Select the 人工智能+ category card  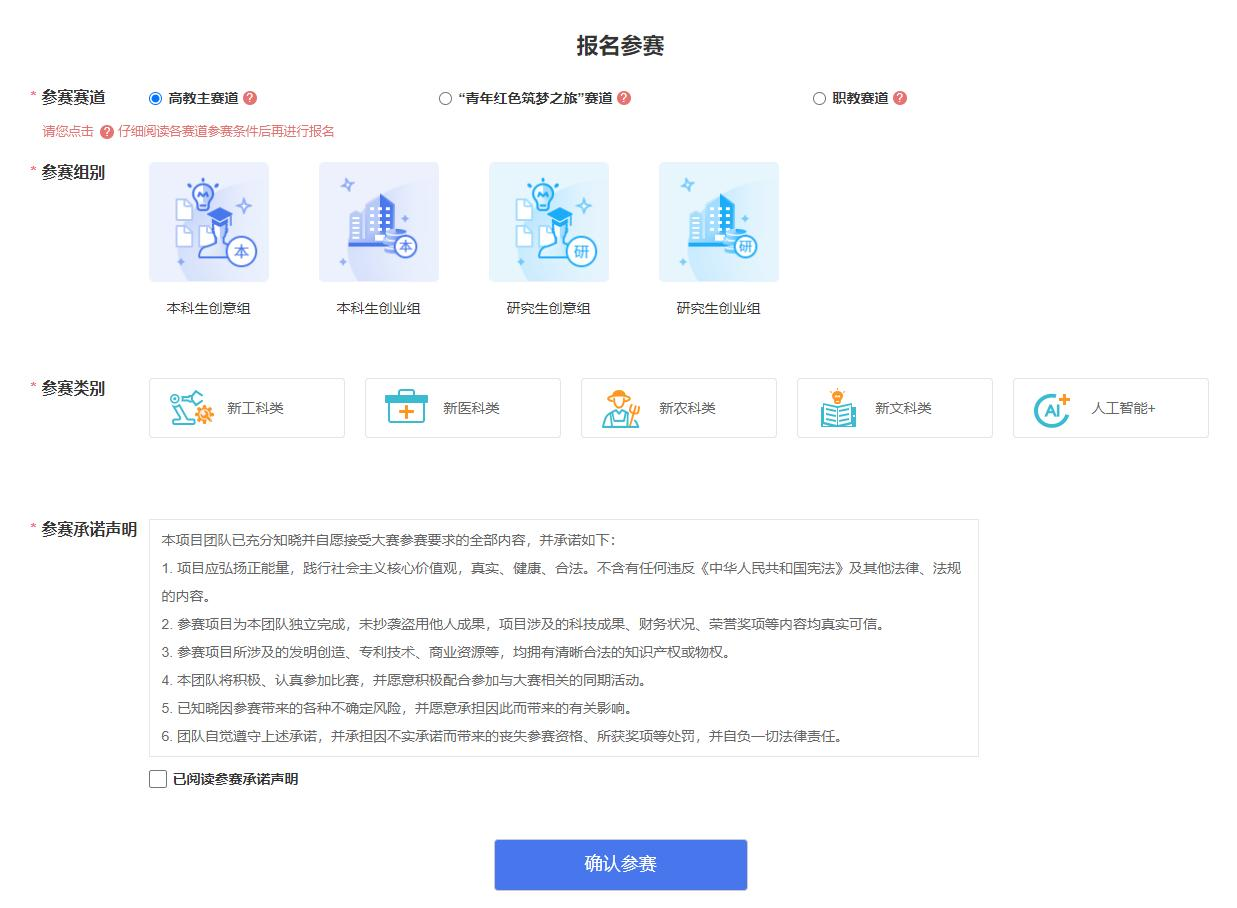click(1110, 408)
